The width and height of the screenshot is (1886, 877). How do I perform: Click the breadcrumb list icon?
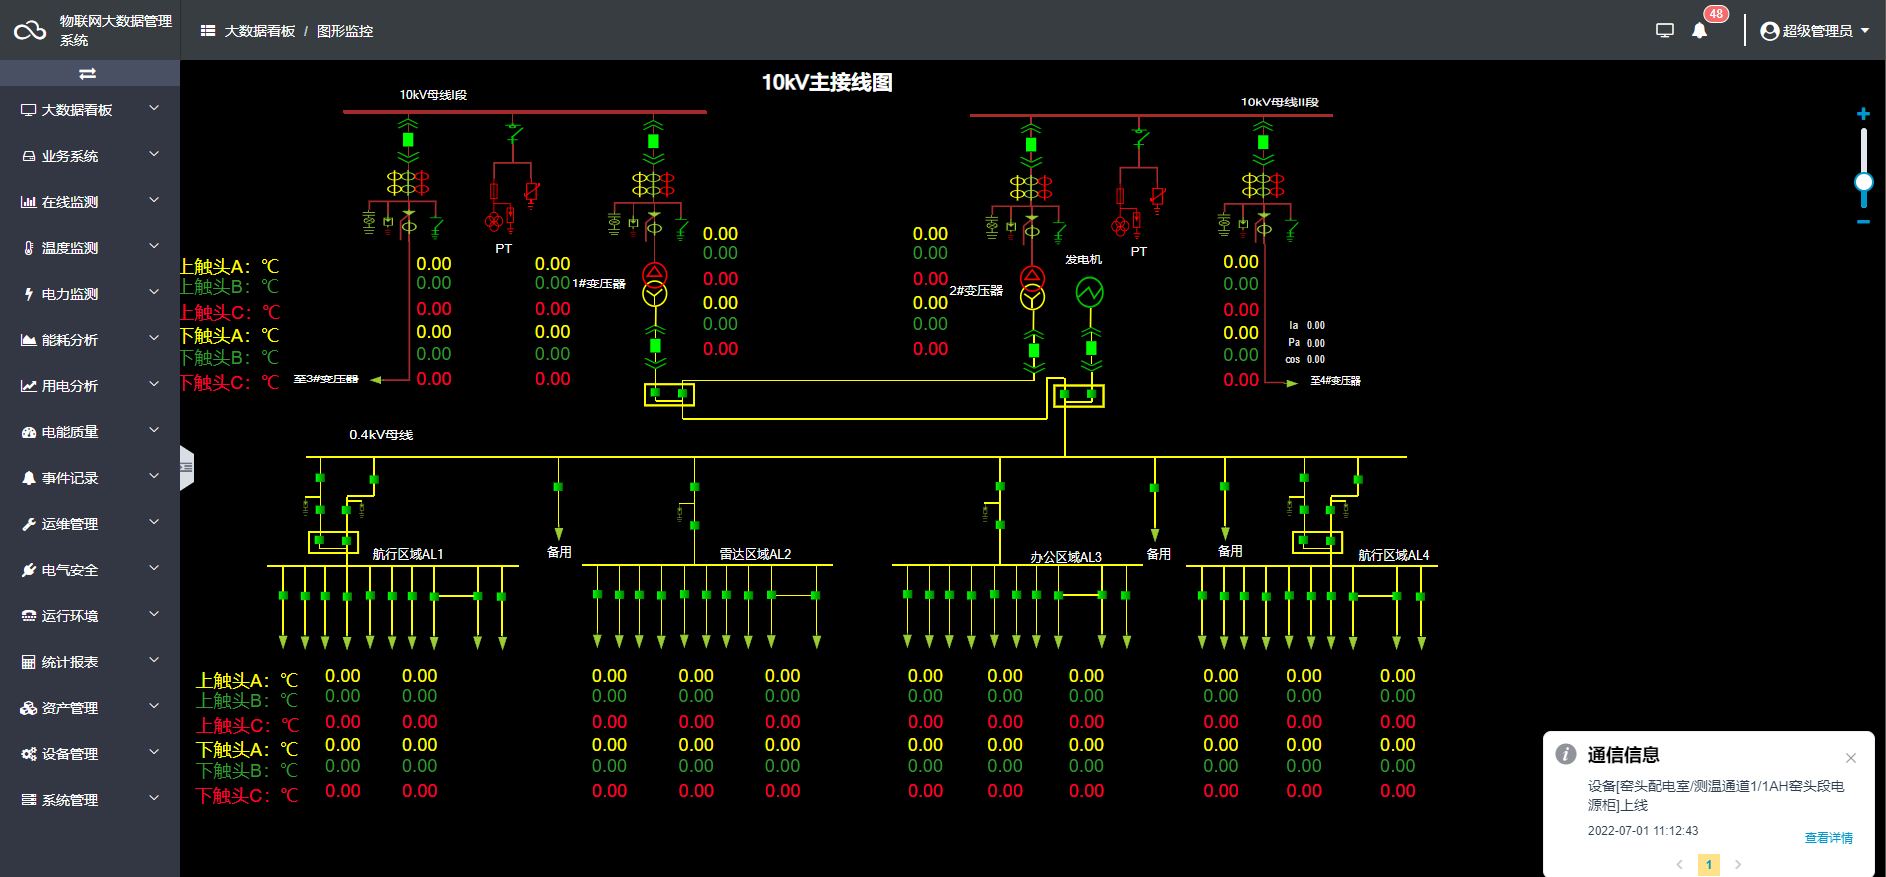208,31
